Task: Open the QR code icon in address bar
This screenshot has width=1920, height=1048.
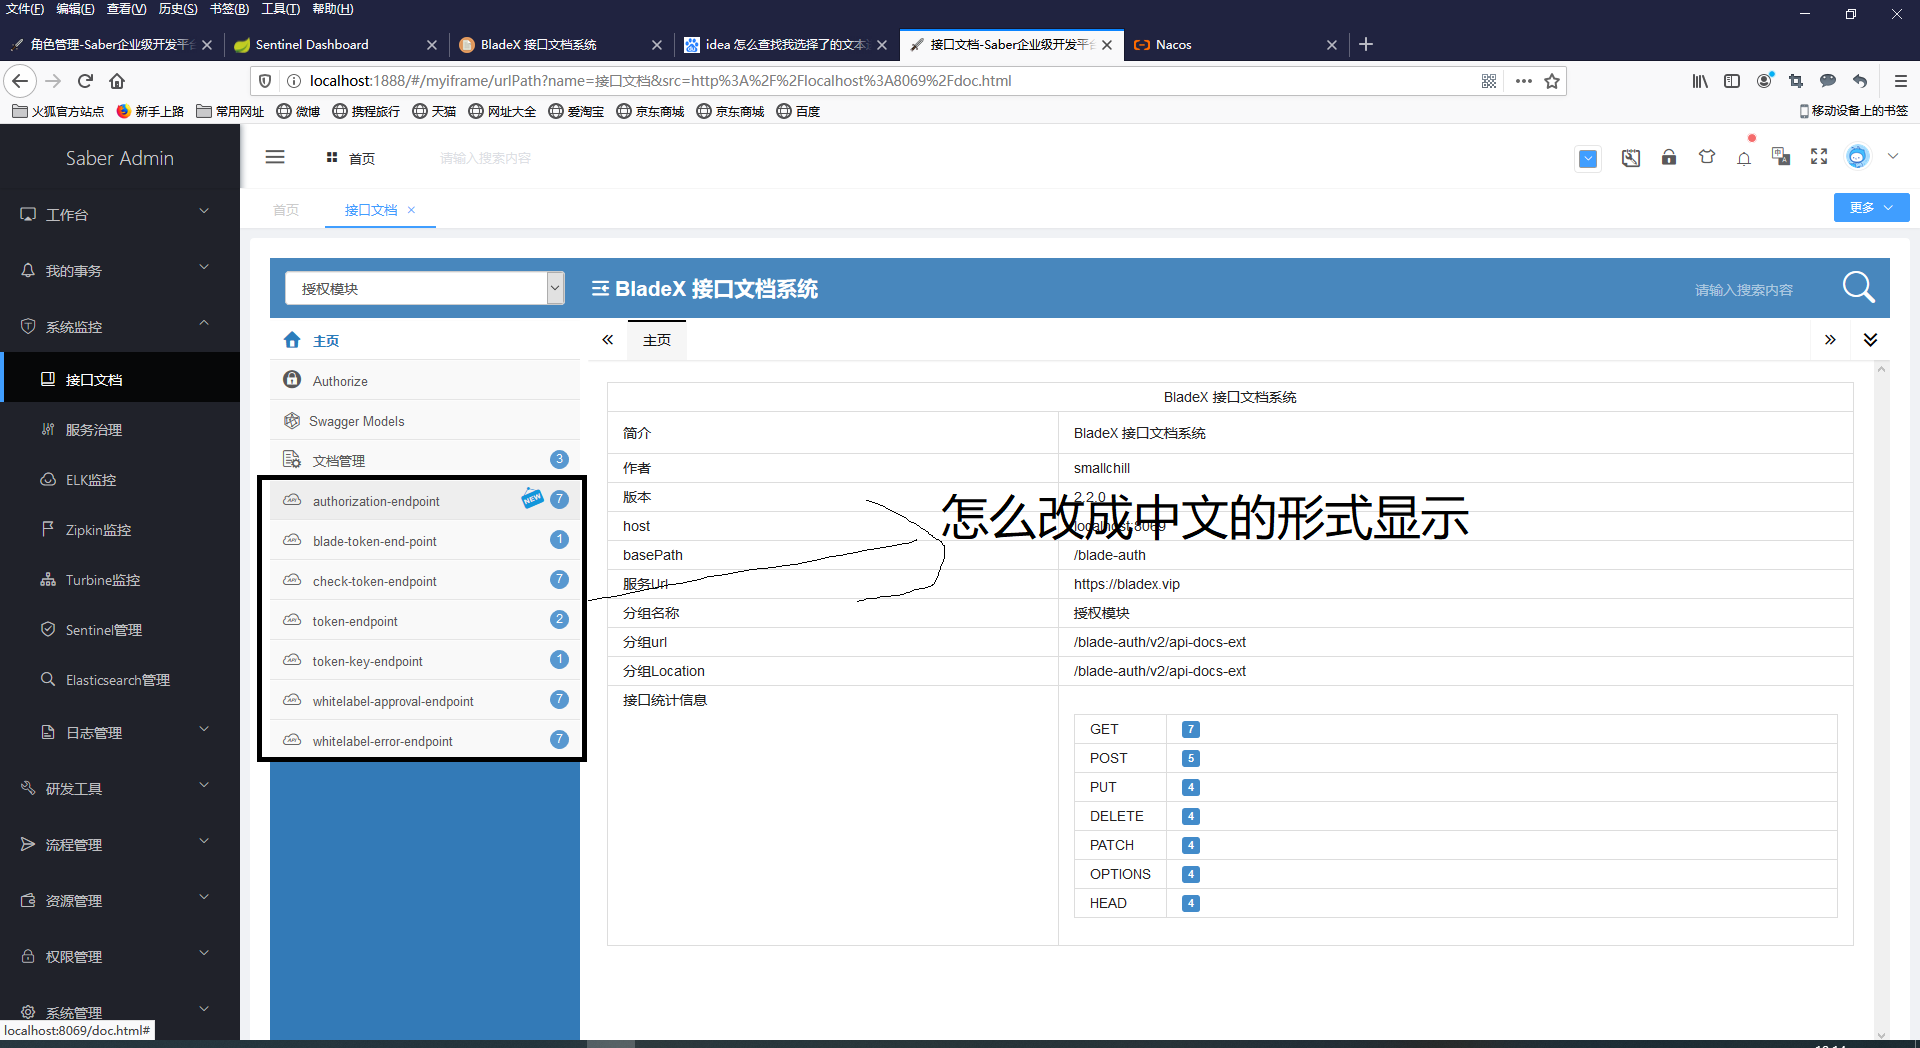Action: (x=1489, y=81)
